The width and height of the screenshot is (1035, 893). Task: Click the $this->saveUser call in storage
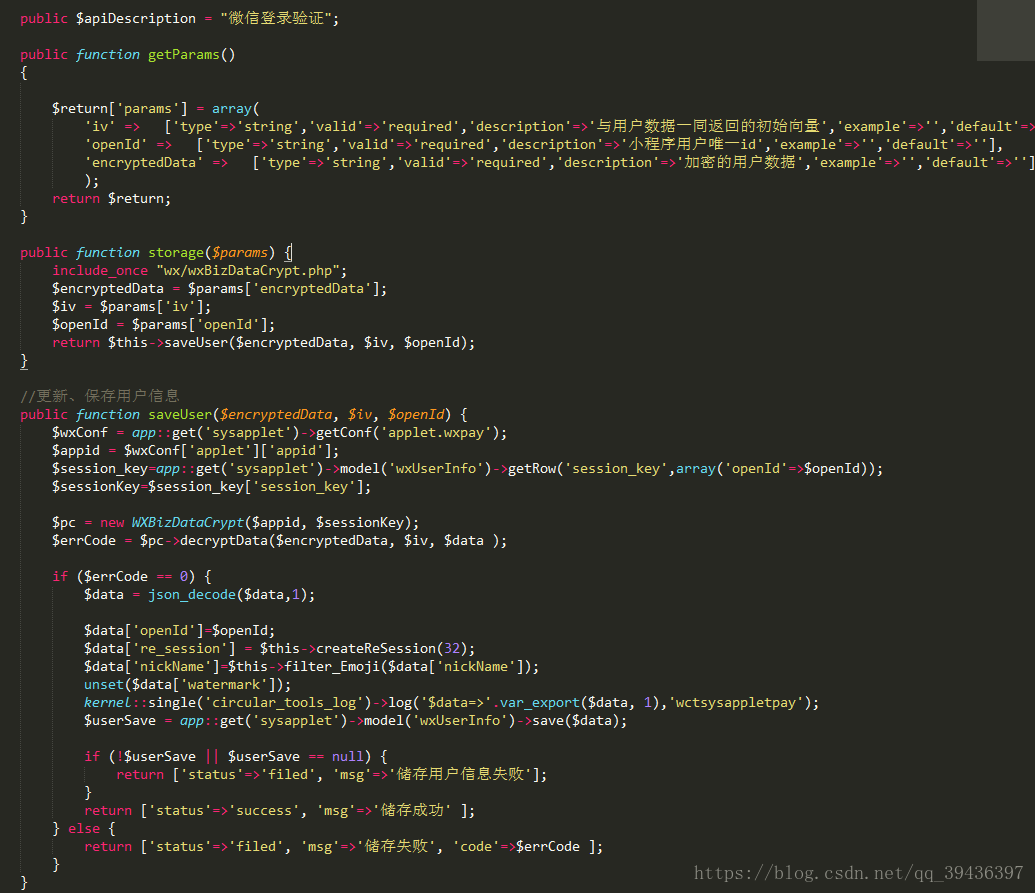pos(291,343)
